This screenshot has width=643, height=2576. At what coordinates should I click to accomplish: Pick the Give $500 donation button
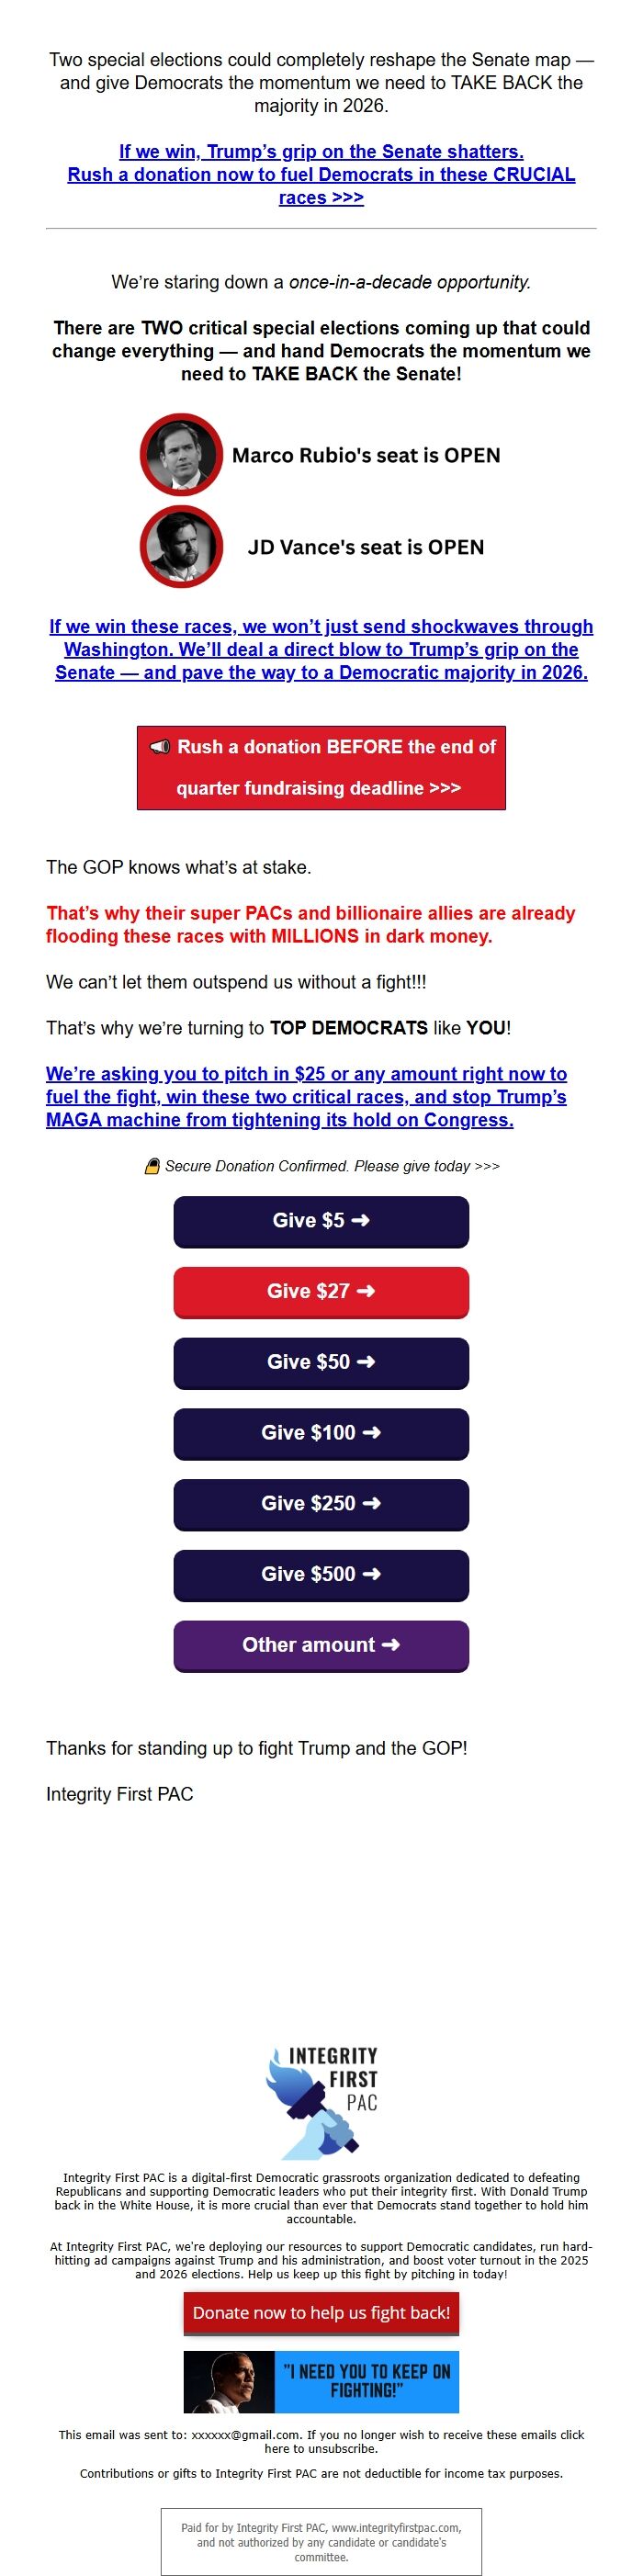click(321, 1574)
